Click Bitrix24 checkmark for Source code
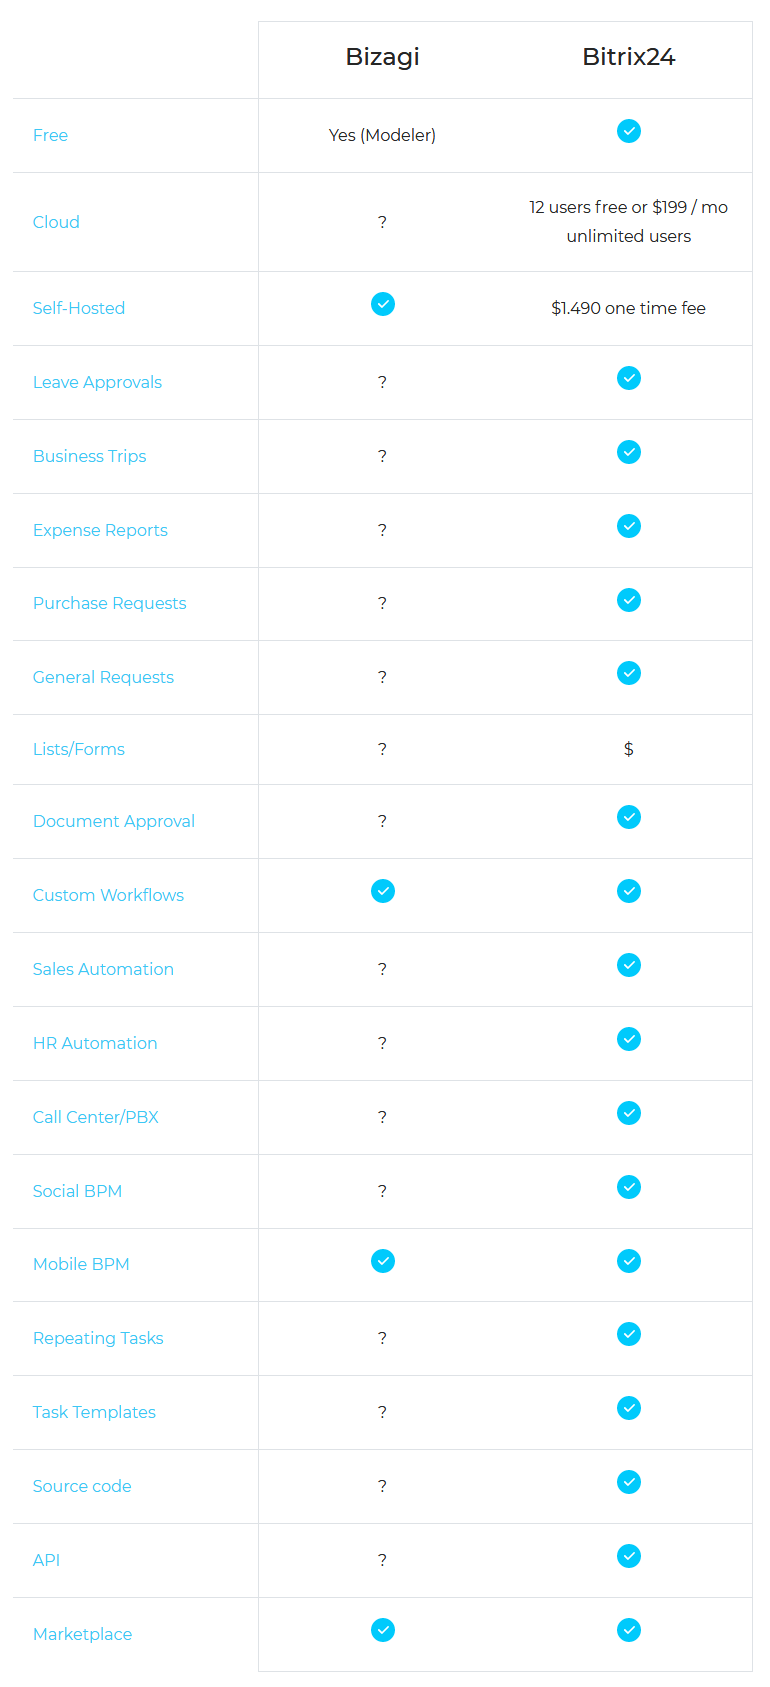This screenshot has height=1687, width=770. (629, 1482)
